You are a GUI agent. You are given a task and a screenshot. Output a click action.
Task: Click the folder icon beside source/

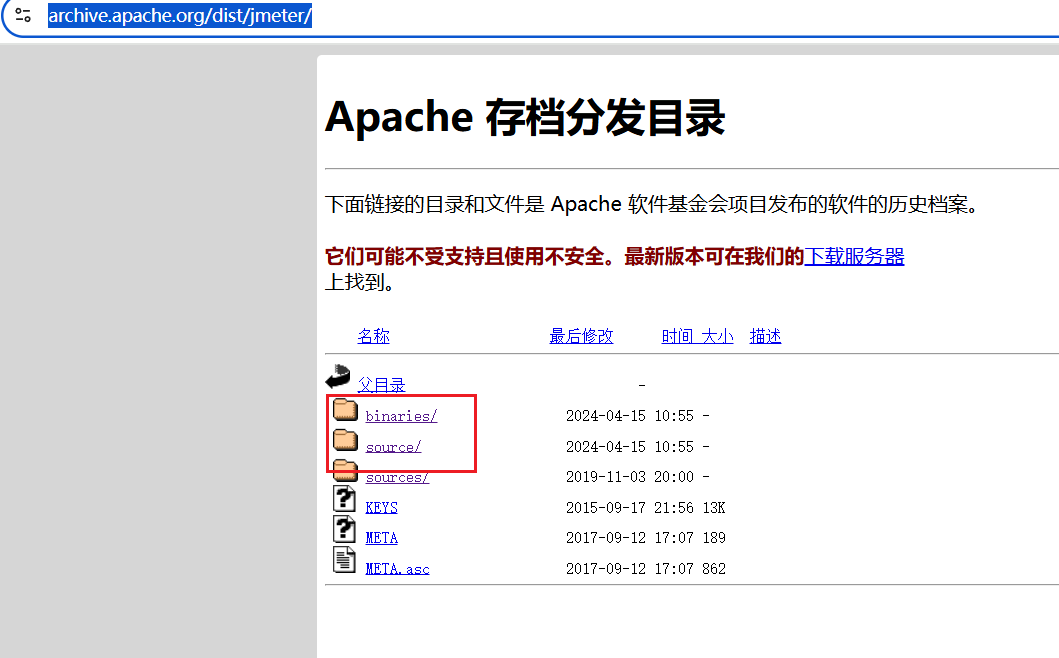(x=345, y=440)
